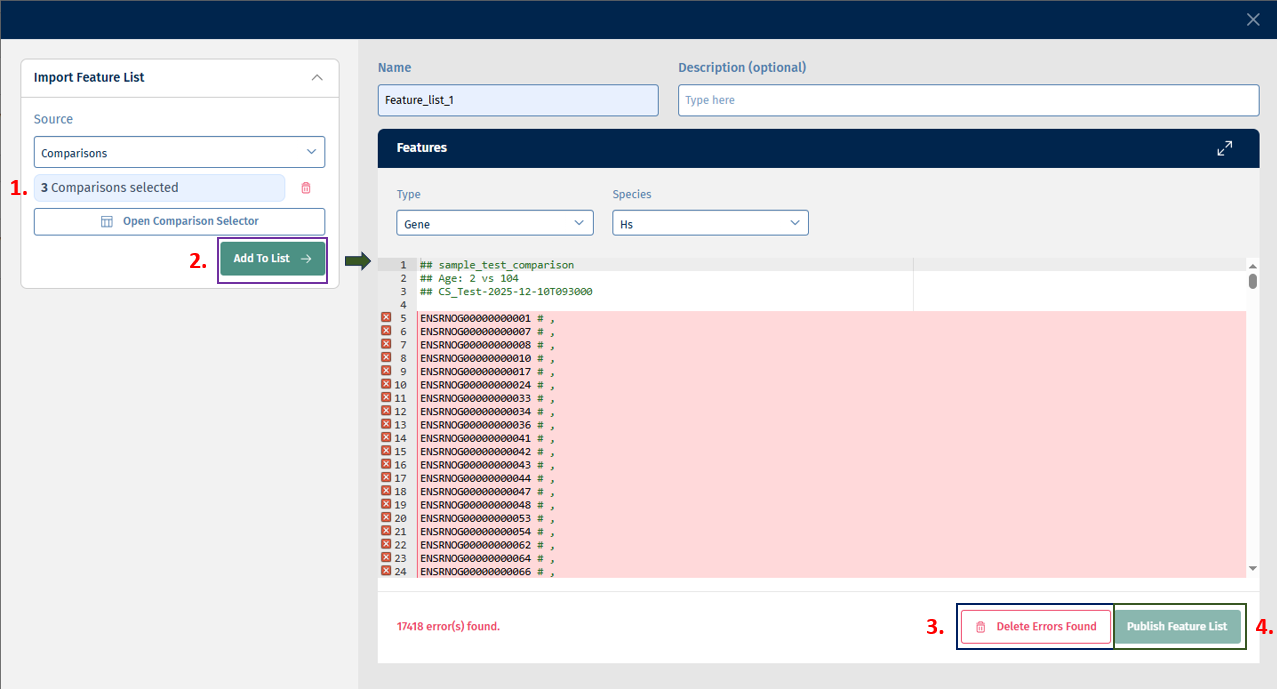1277x691 pixels.
Task: Click Publish Feature List button
Action: pyautogui.click(x=1177, y=627)
